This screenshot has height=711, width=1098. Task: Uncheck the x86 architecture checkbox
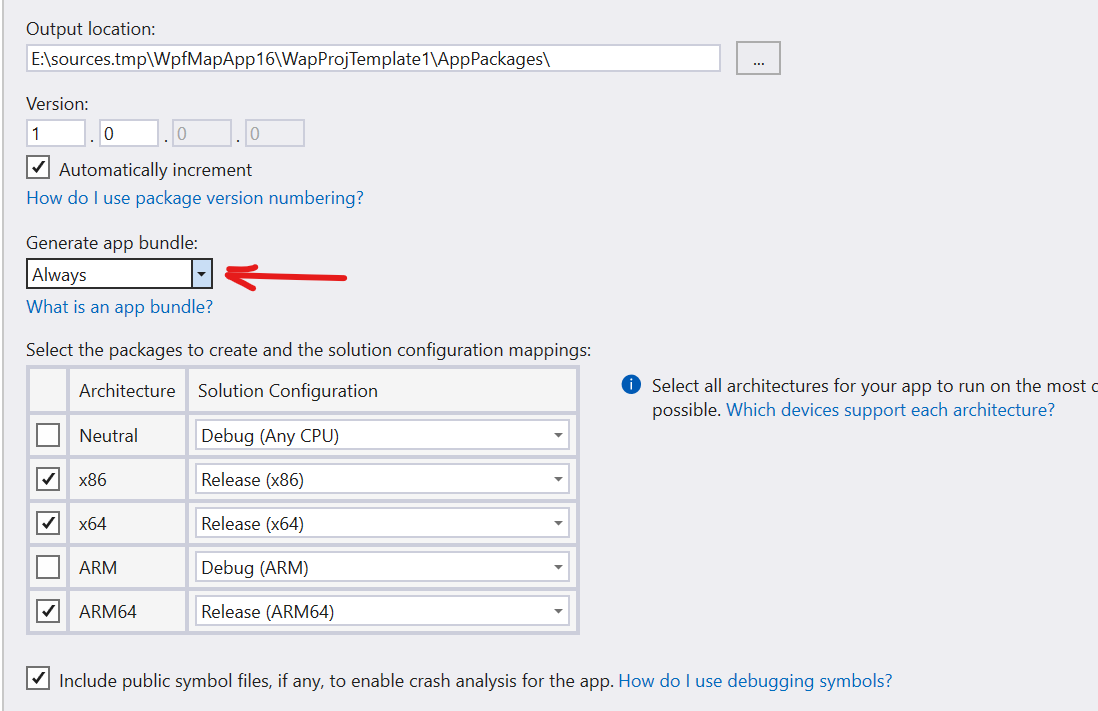pos(47,479)
